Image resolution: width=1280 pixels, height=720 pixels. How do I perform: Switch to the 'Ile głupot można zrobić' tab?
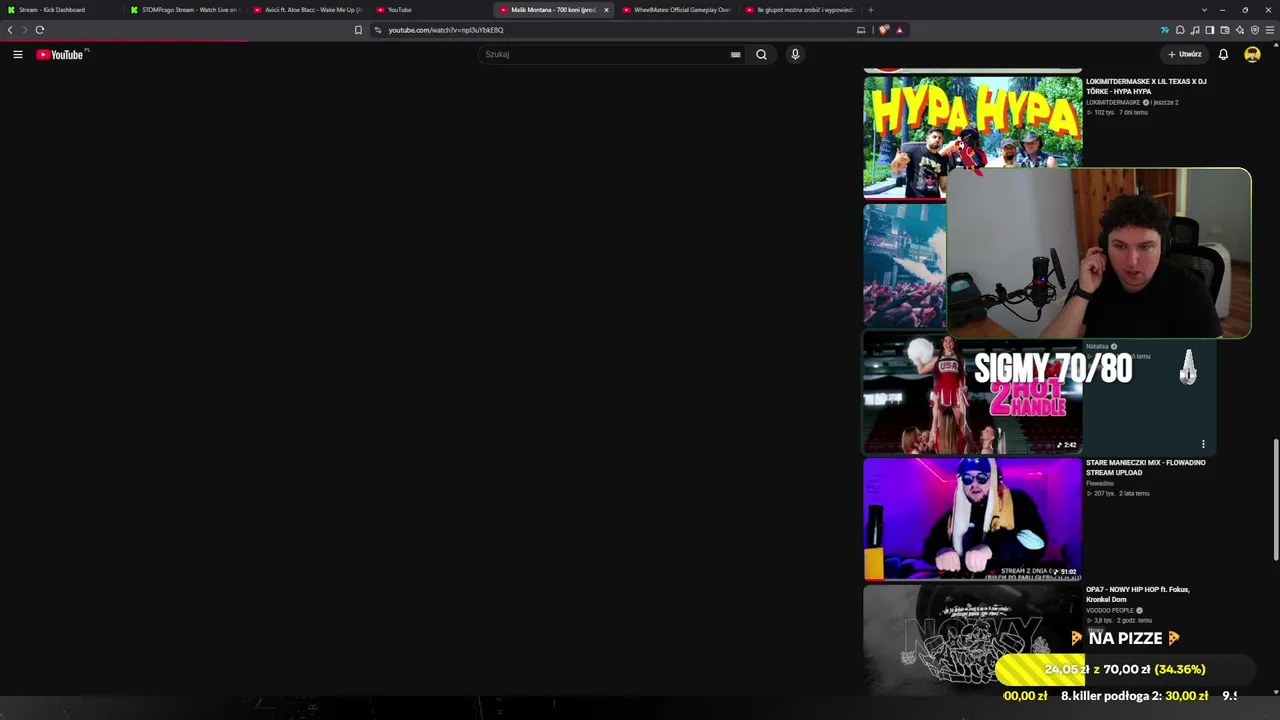799,10
